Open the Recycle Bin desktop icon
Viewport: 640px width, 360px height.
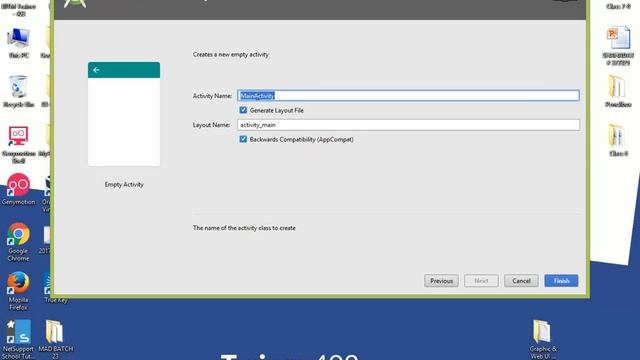coord(18,92)
